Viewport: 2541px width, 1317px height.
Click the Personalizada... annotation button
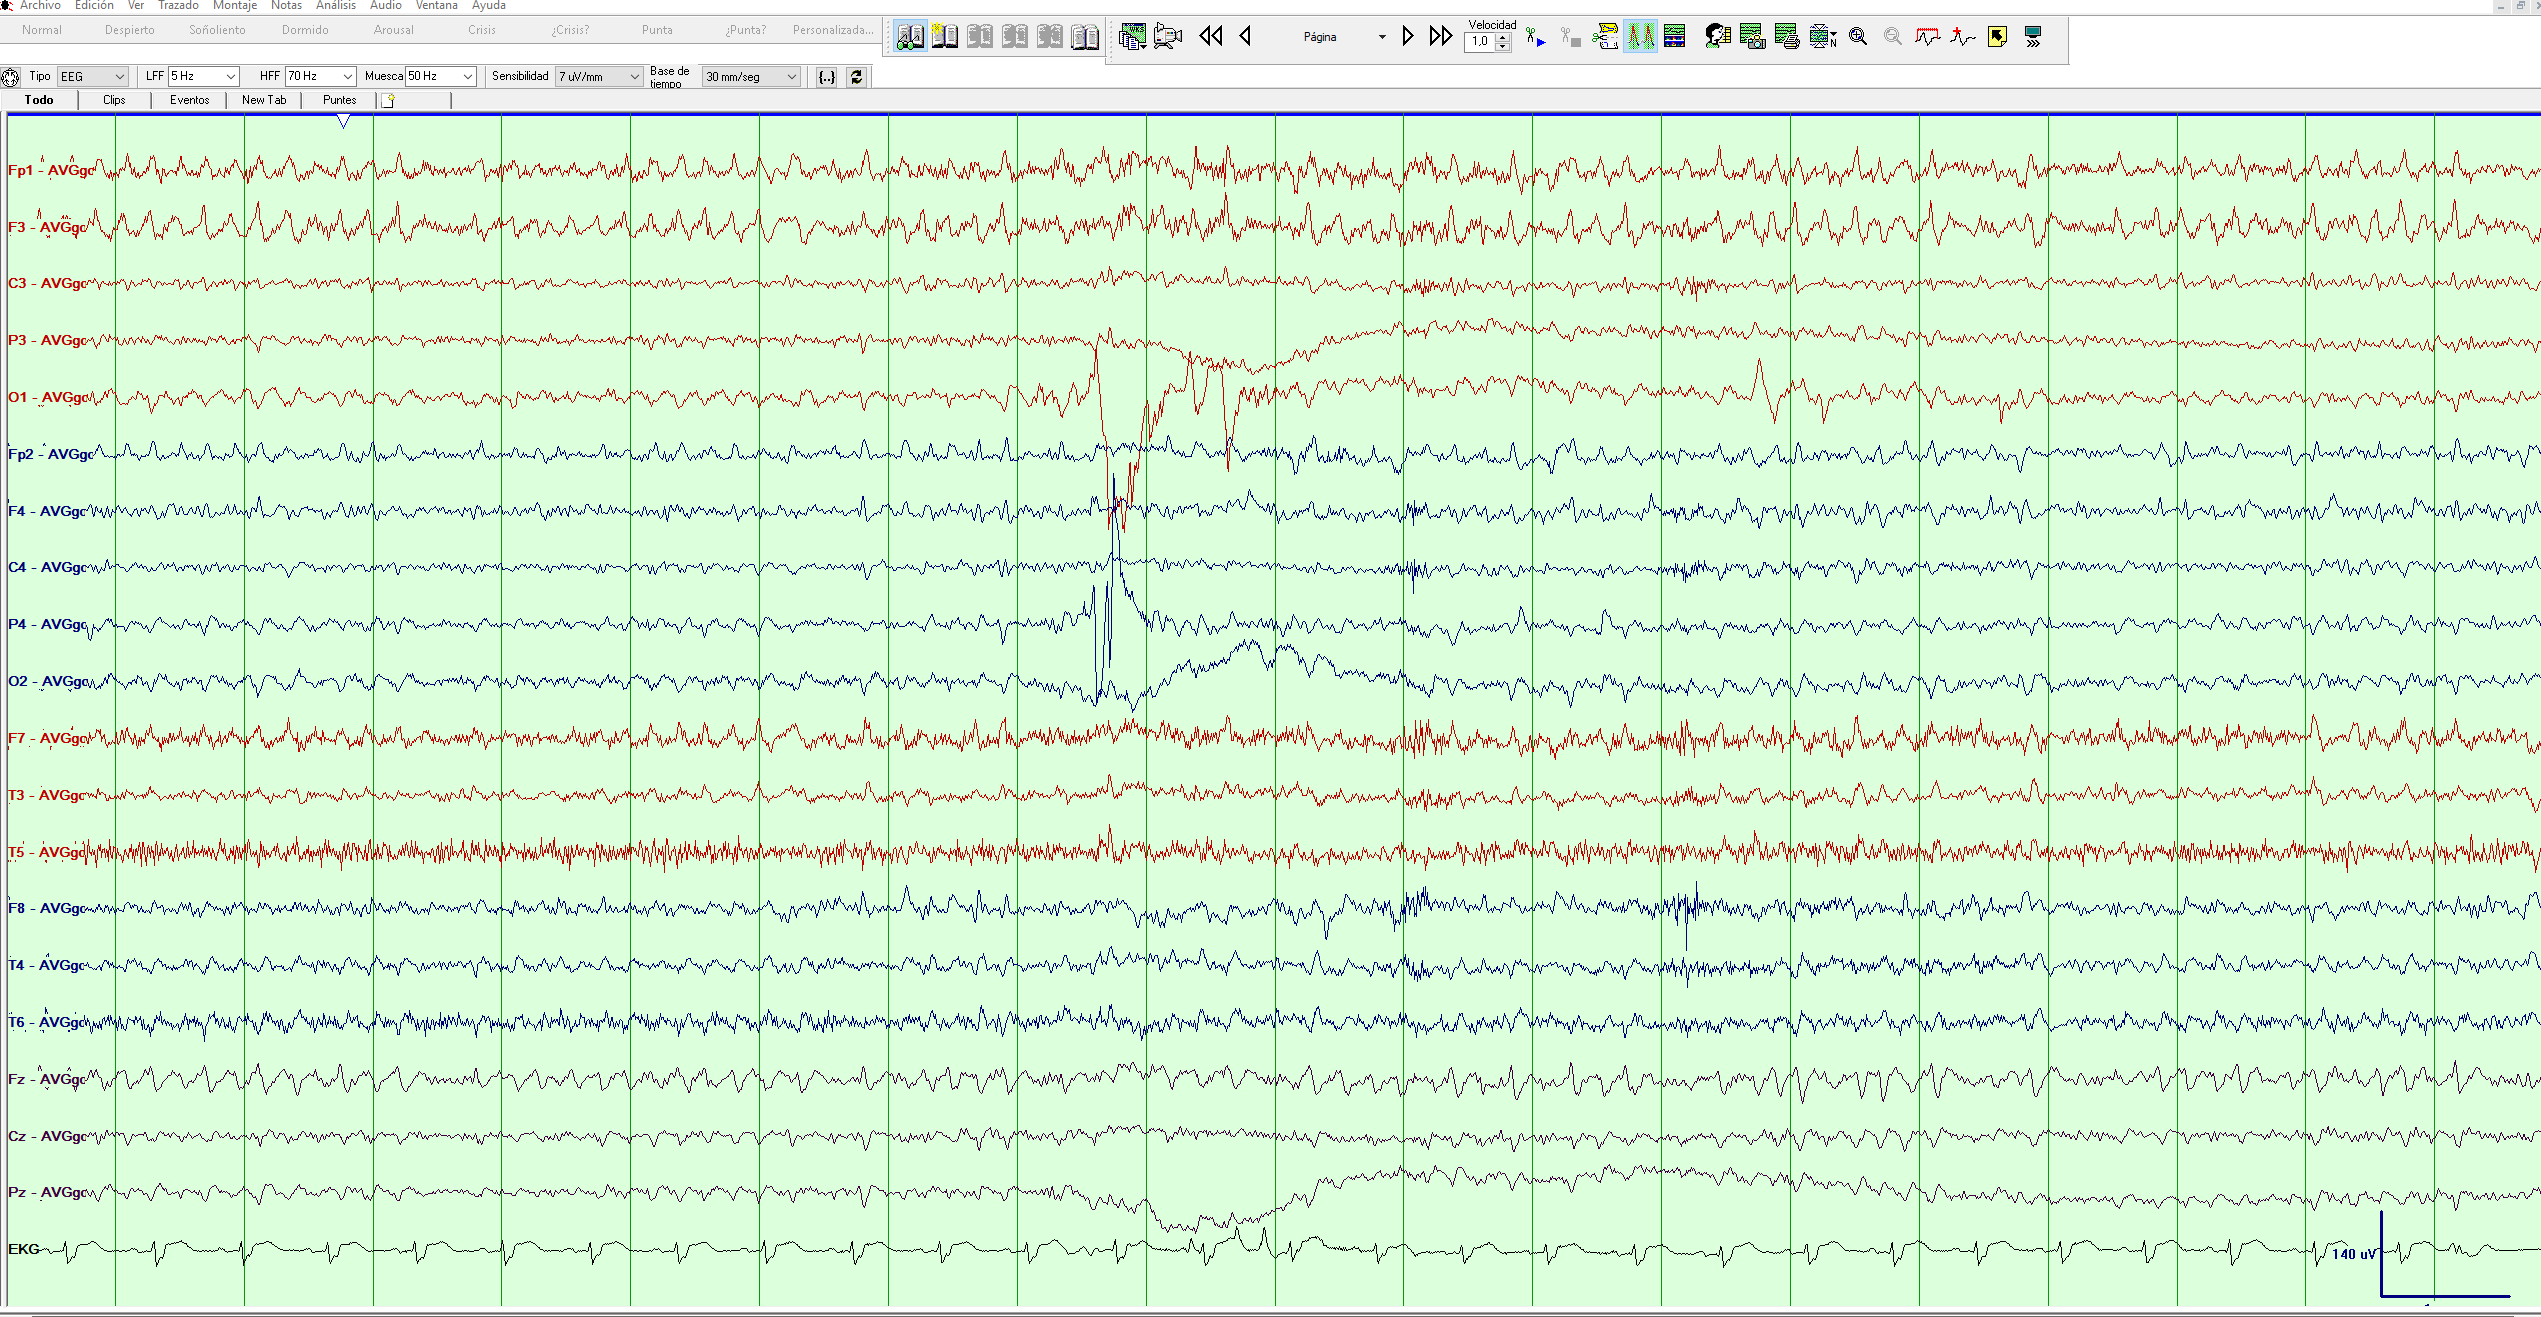pyautogui.click(x=833, y=30)
